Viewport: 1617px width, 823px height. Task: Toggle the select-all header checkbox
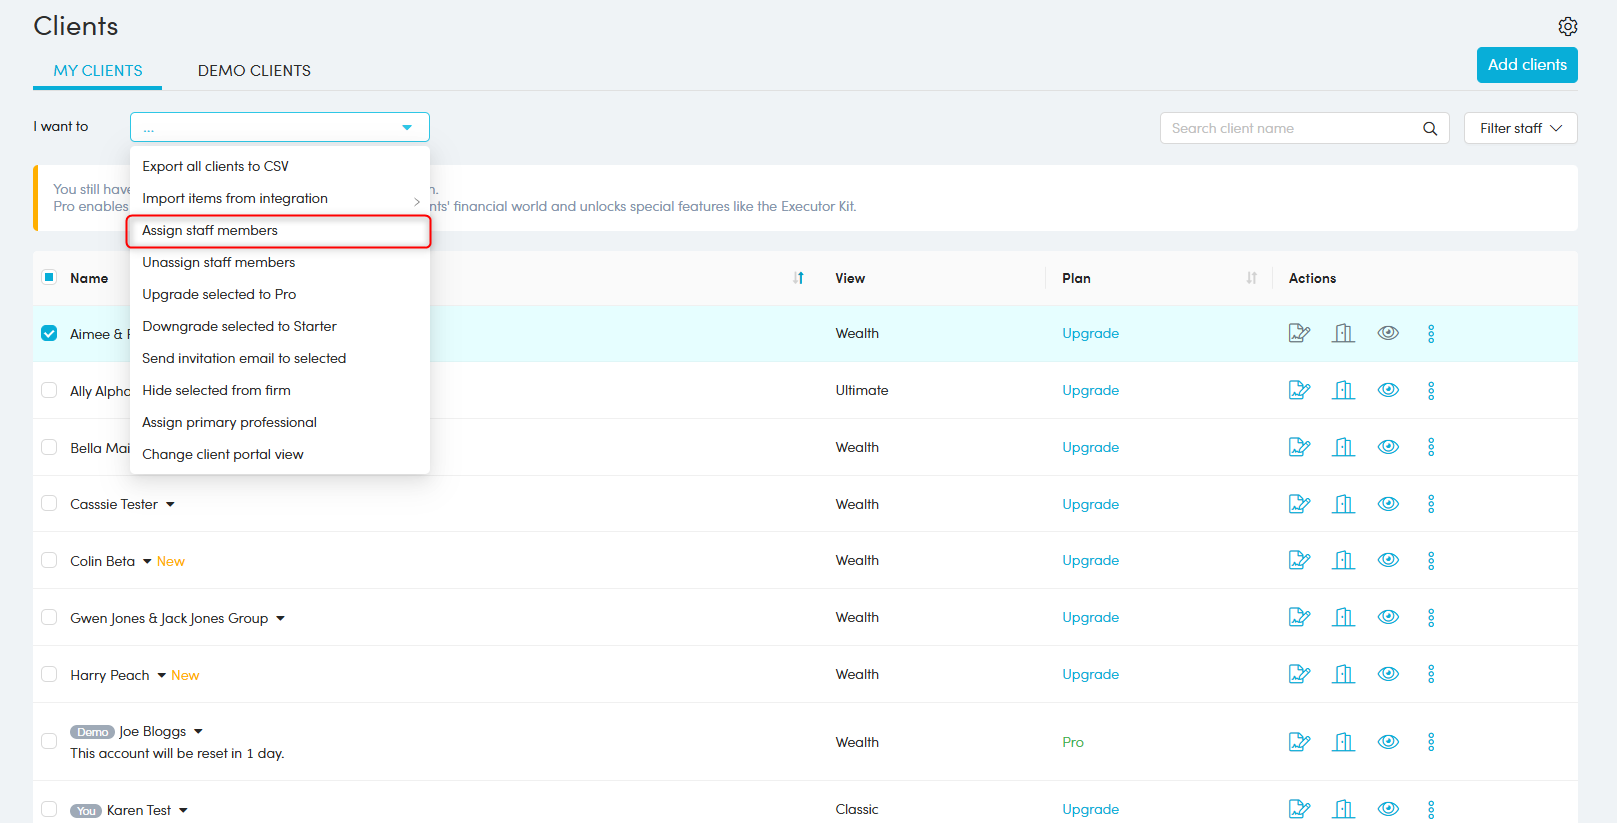49,277
